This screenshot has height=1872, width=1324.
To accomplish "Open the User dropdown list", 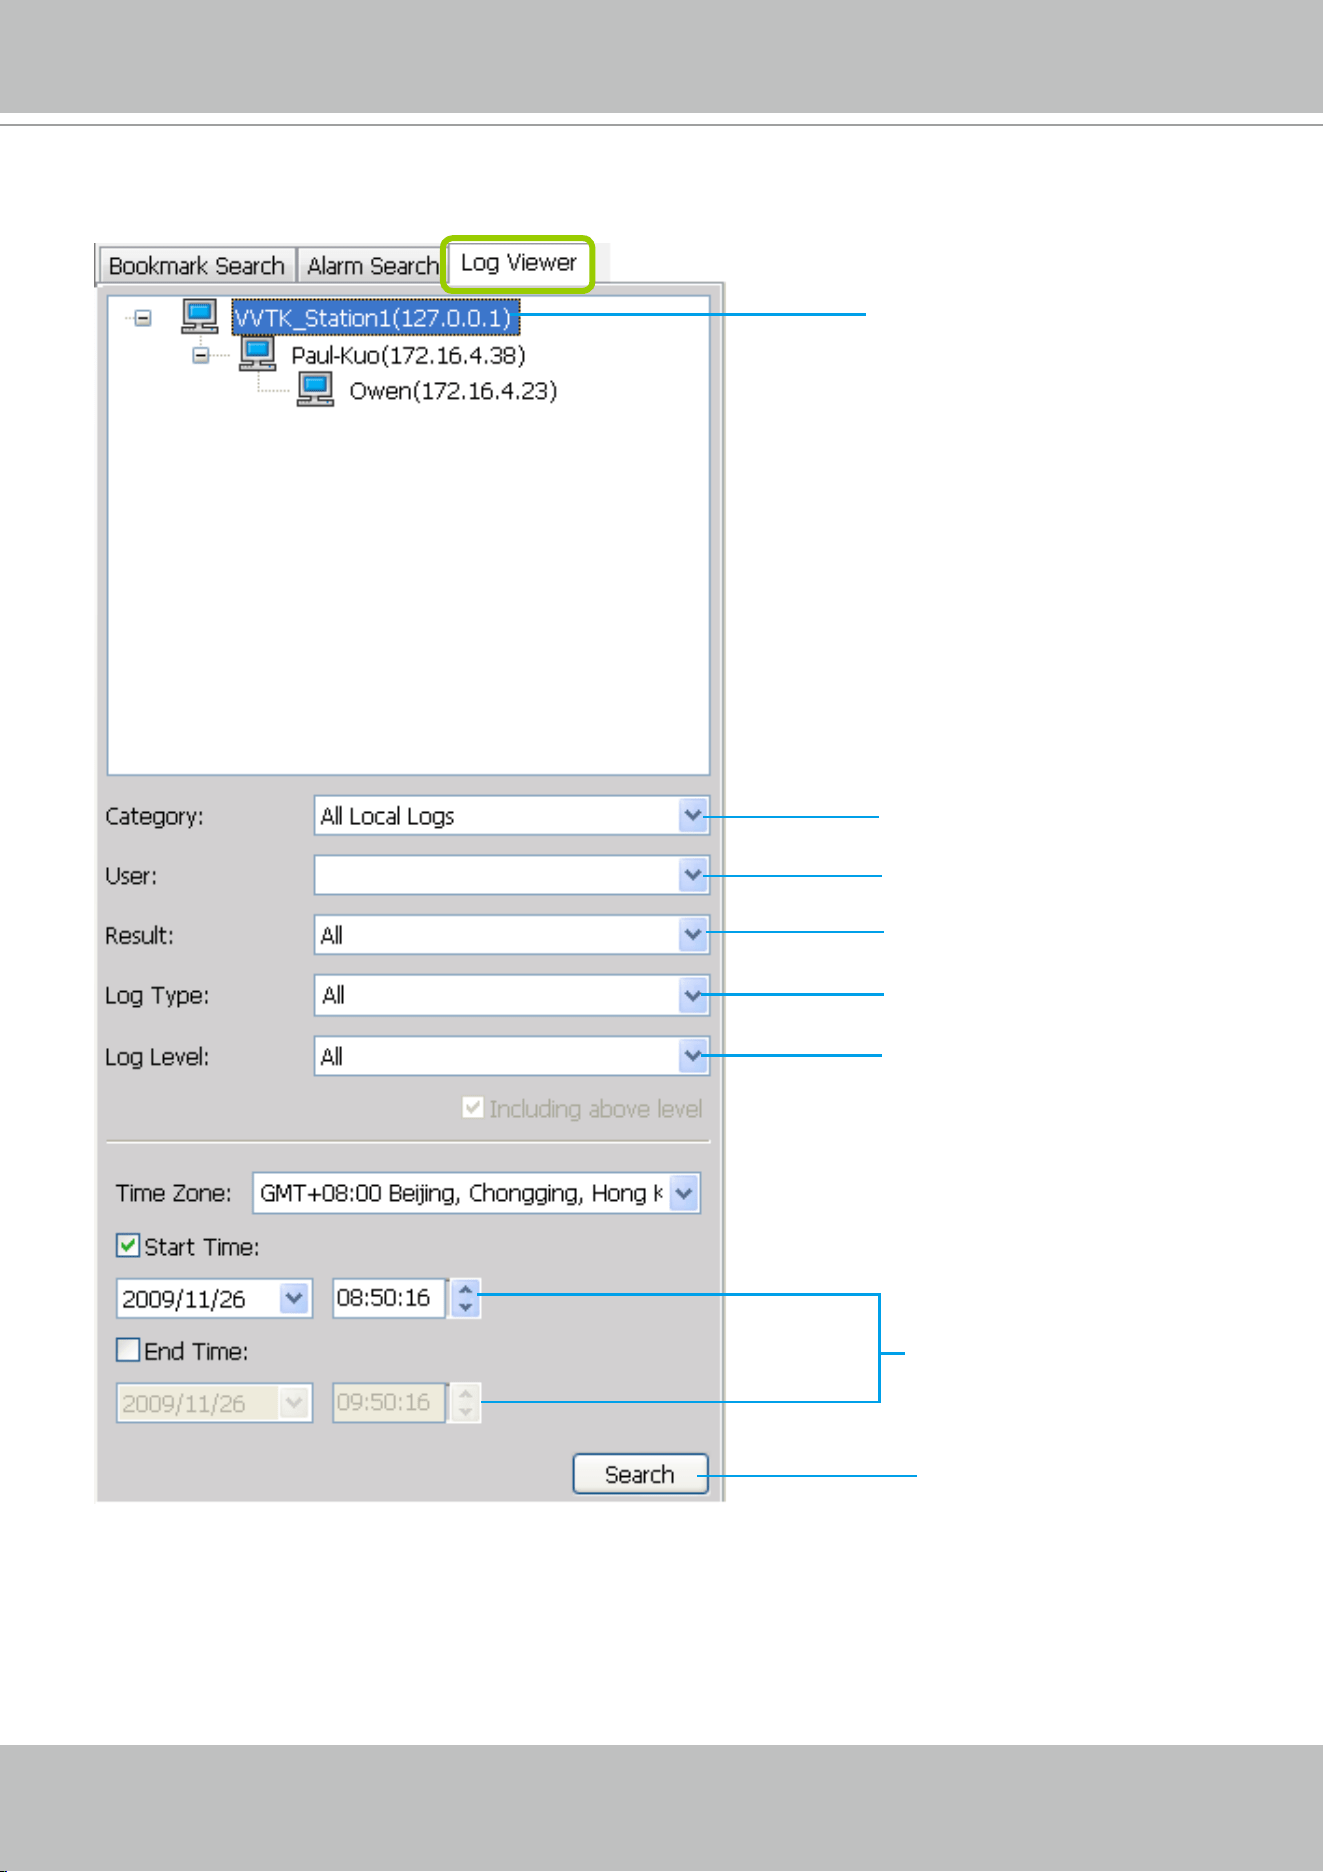I will 693,875.
